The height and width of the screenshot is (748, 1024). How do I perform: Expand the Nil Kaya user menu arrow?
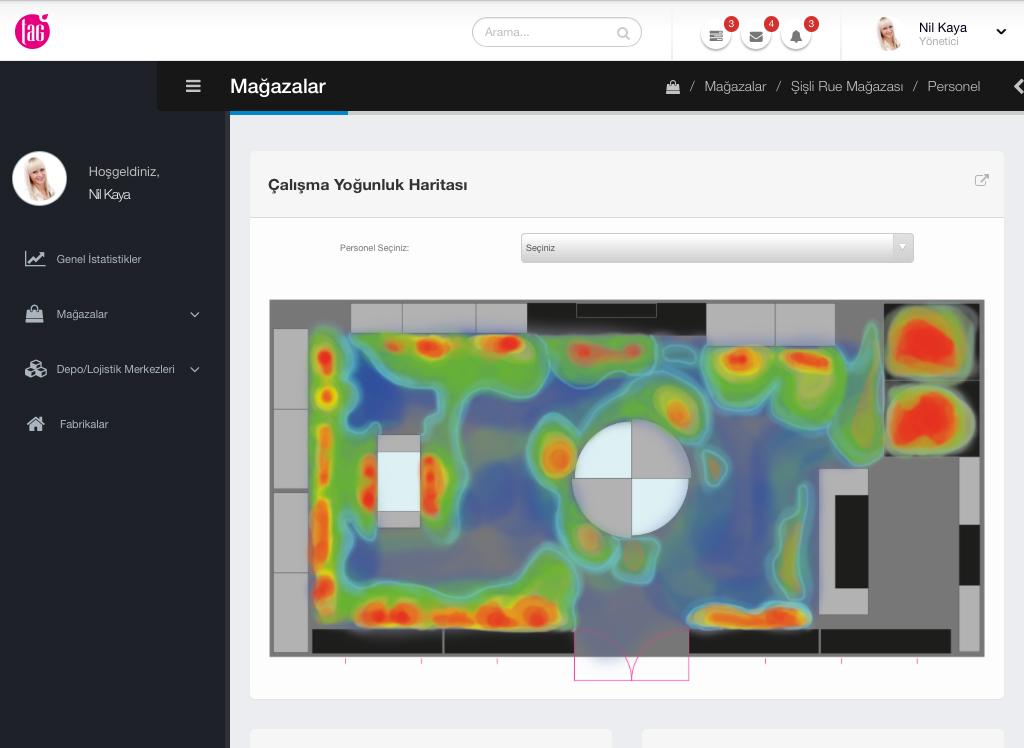(x=1001, y=32)
